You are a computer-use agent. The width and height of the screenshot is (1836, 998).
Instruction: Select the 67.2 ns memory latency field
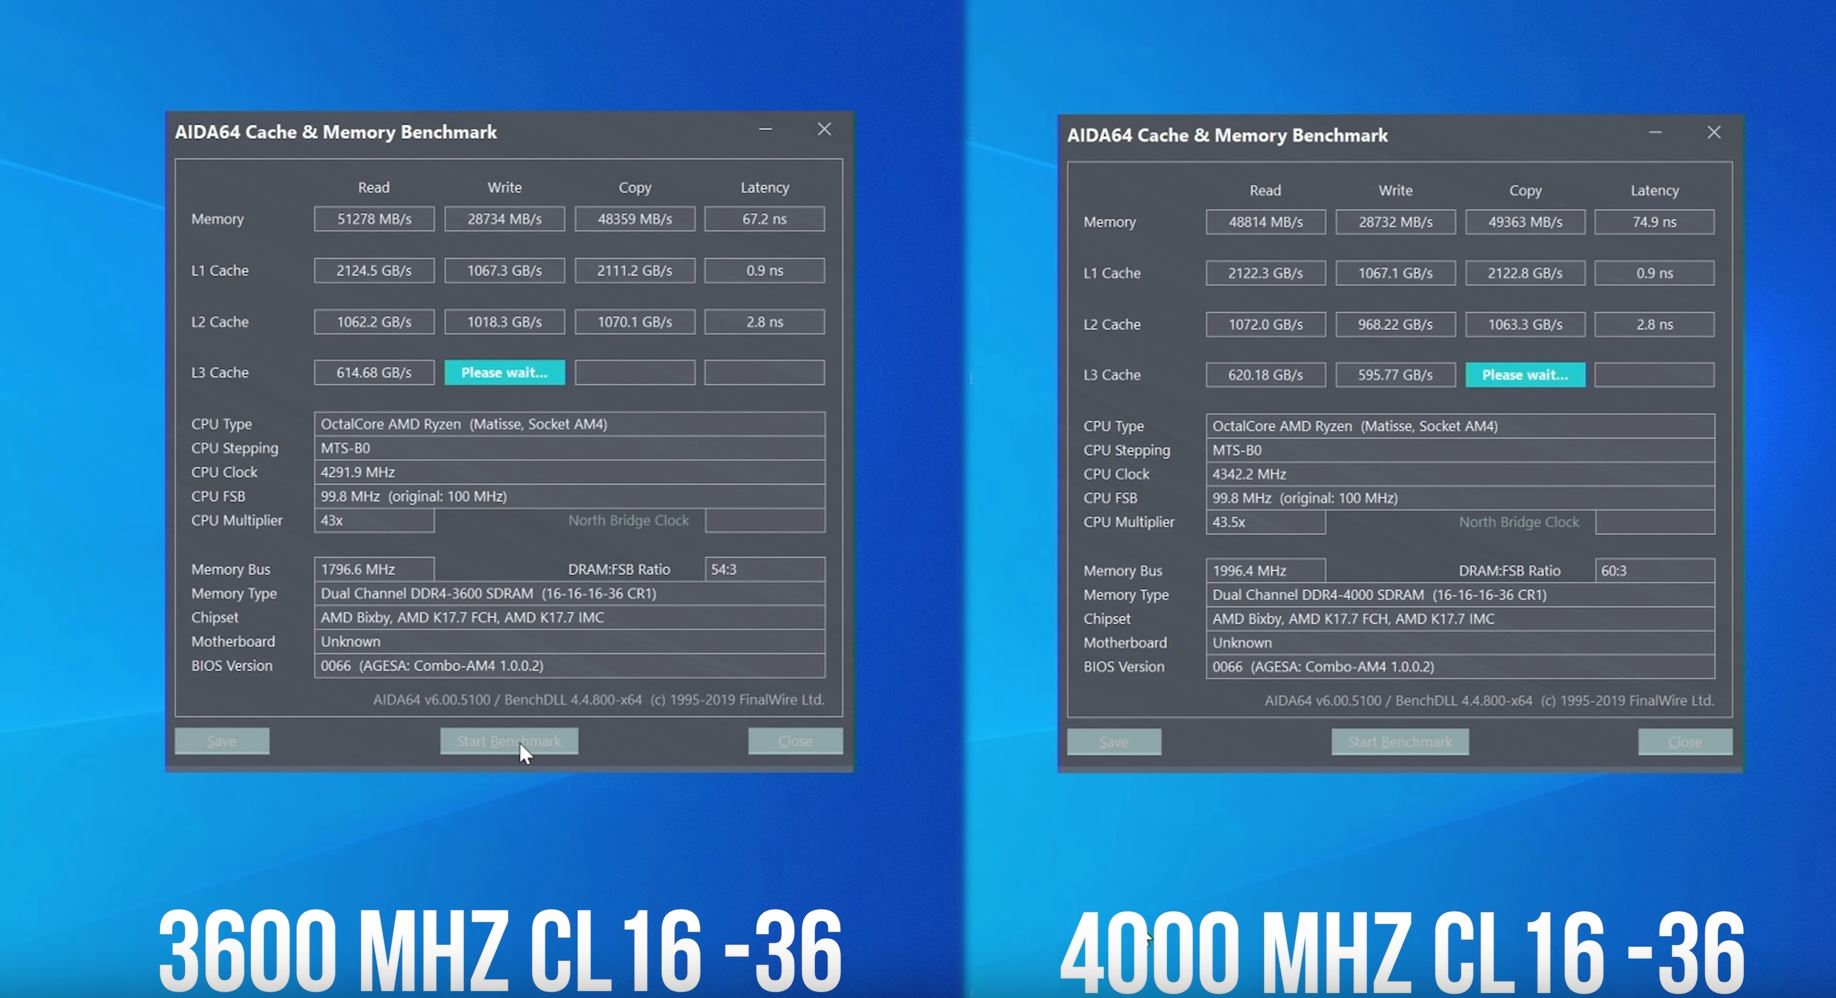764,219
